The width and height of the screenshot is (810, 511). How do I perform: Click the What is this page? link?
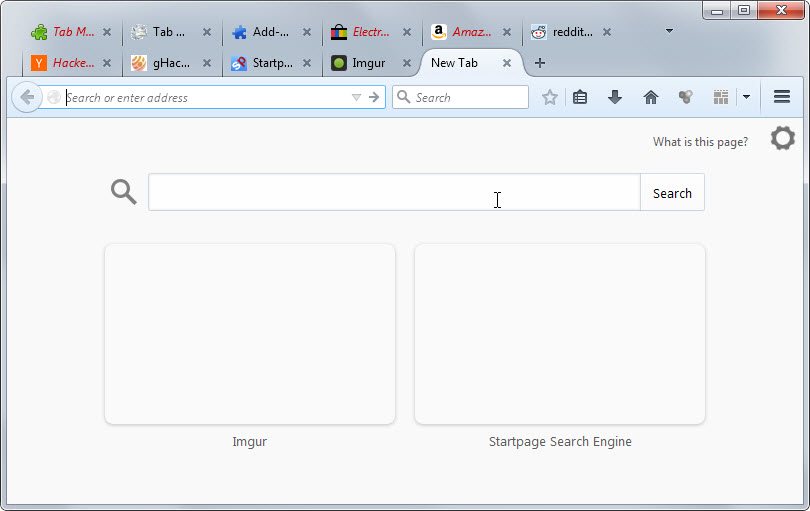point(700,142)
